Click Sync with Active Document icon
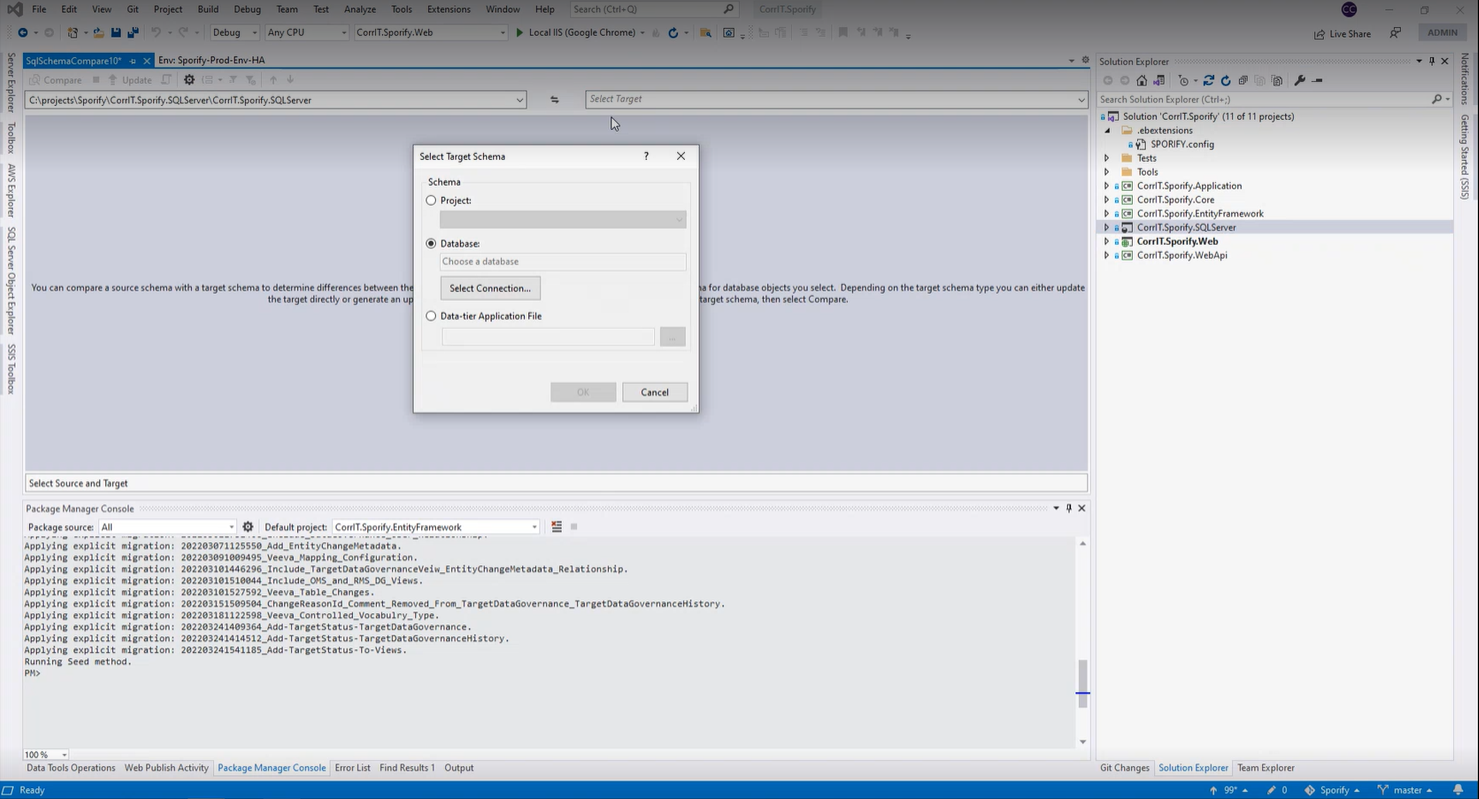This screenshot has width=1479, height=799. (x=1208, y=81)
